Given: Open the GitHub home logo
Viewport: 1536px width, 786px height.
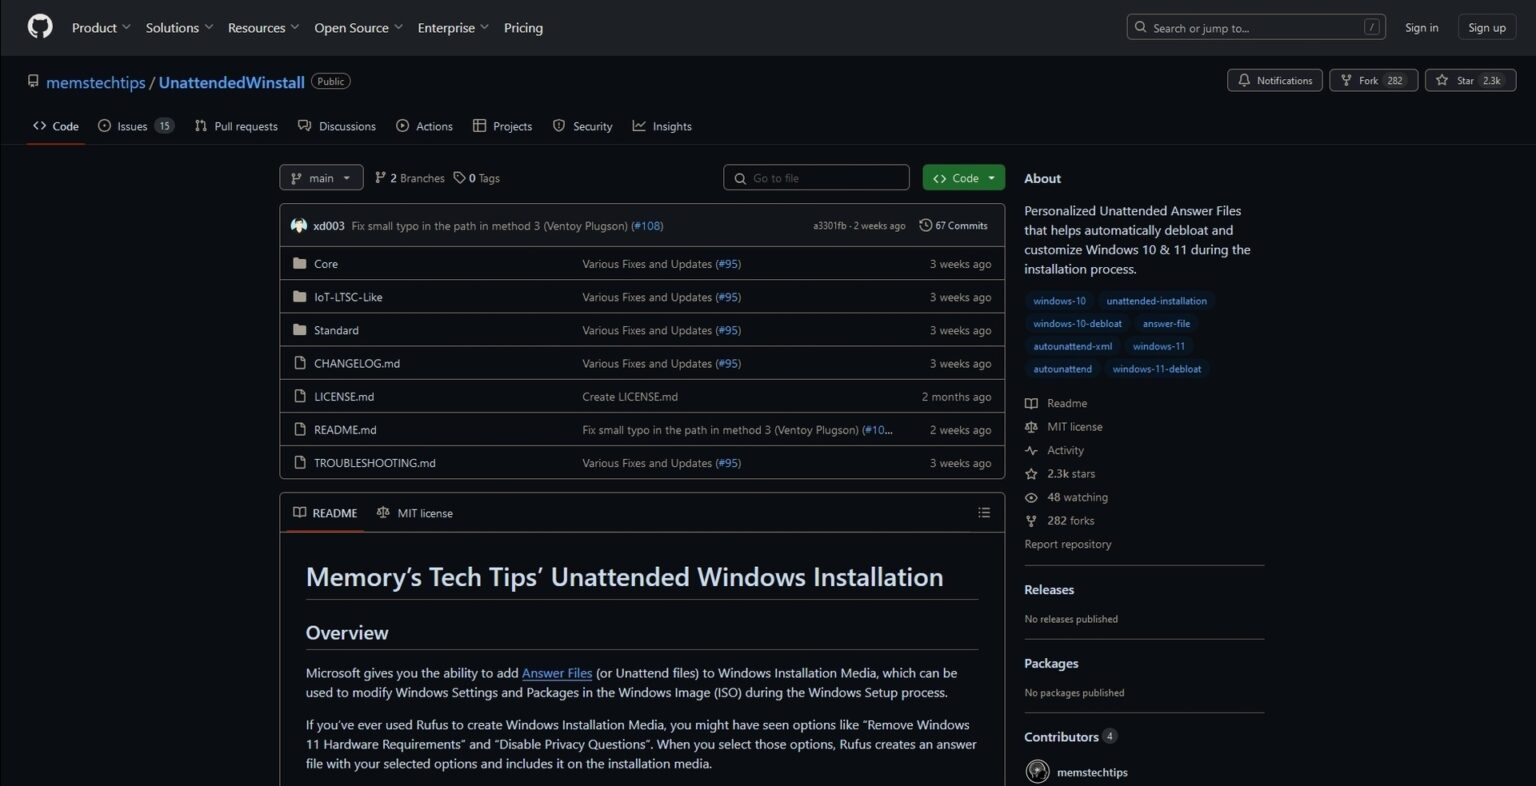Looking at the screenshot, I should point(39,27).
